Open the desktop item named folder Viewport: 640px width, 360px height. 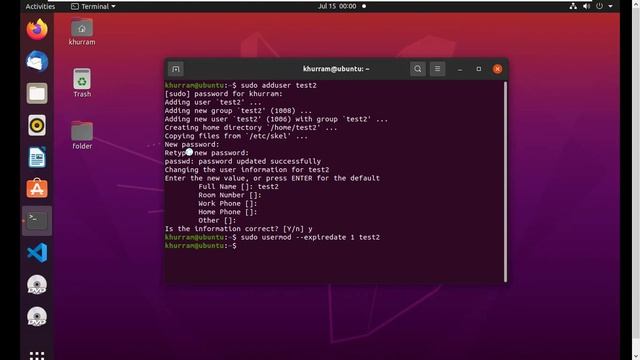(x=82, y=135)
